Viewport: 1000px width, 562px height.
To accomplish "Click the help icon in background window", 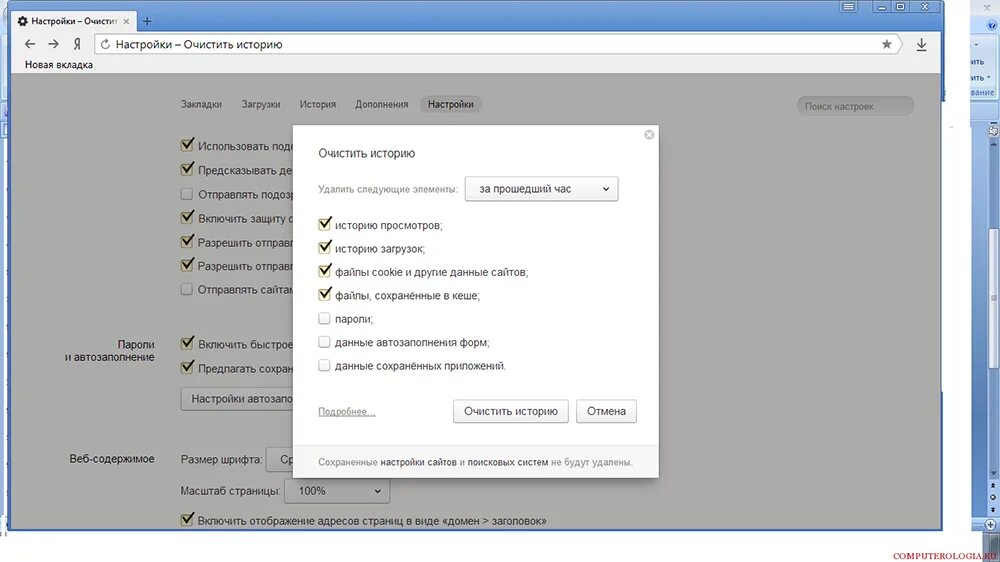I will coord(992,26).
